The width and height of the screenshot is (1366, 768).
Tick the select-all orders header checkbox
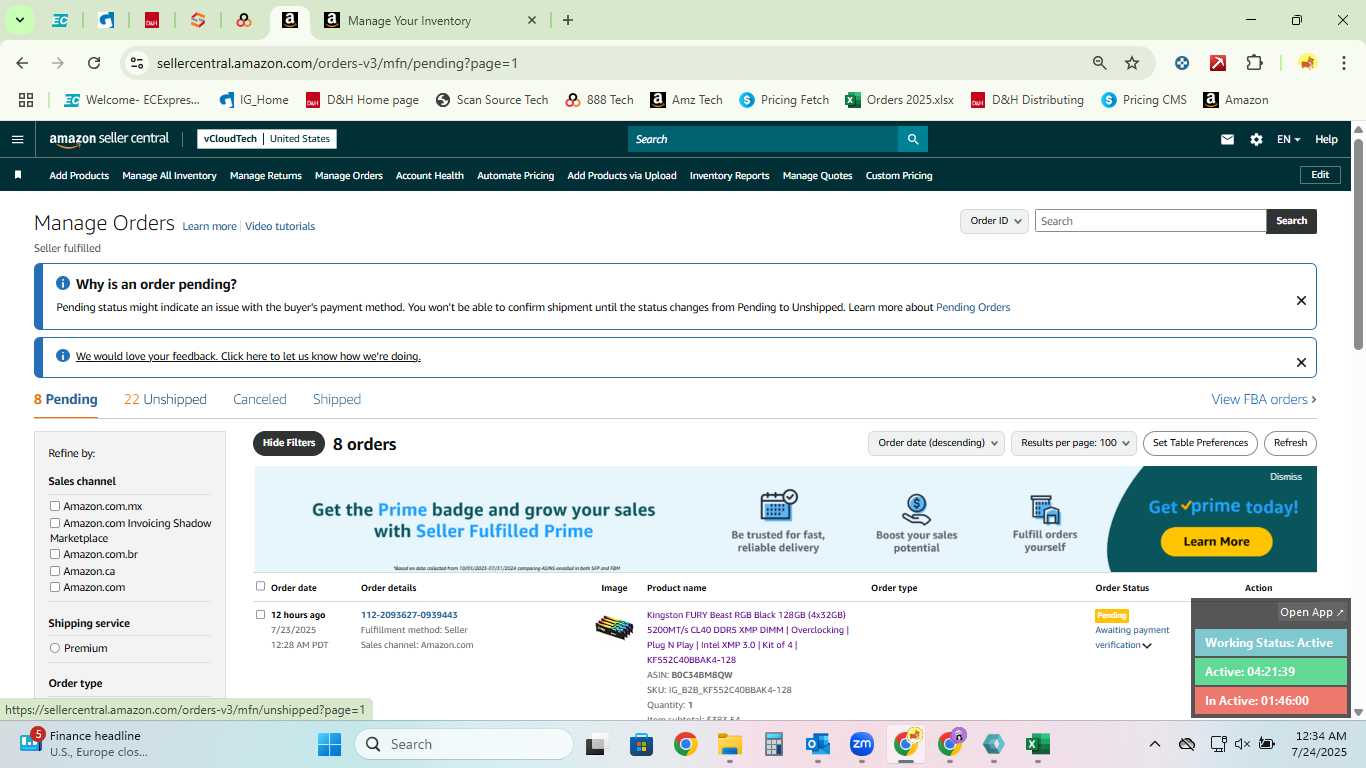point(260,586)
